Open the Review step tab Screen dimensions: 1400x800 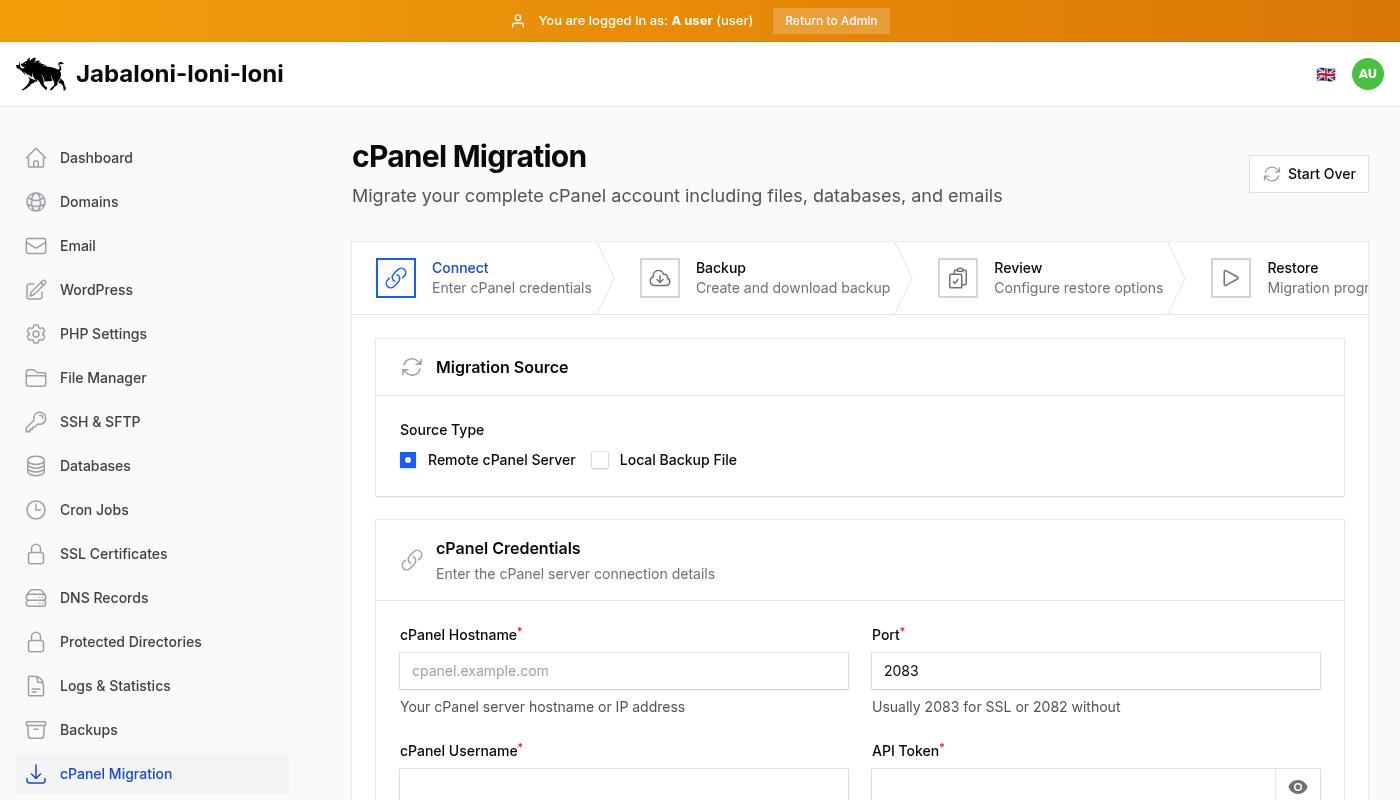pos(1018,277)
